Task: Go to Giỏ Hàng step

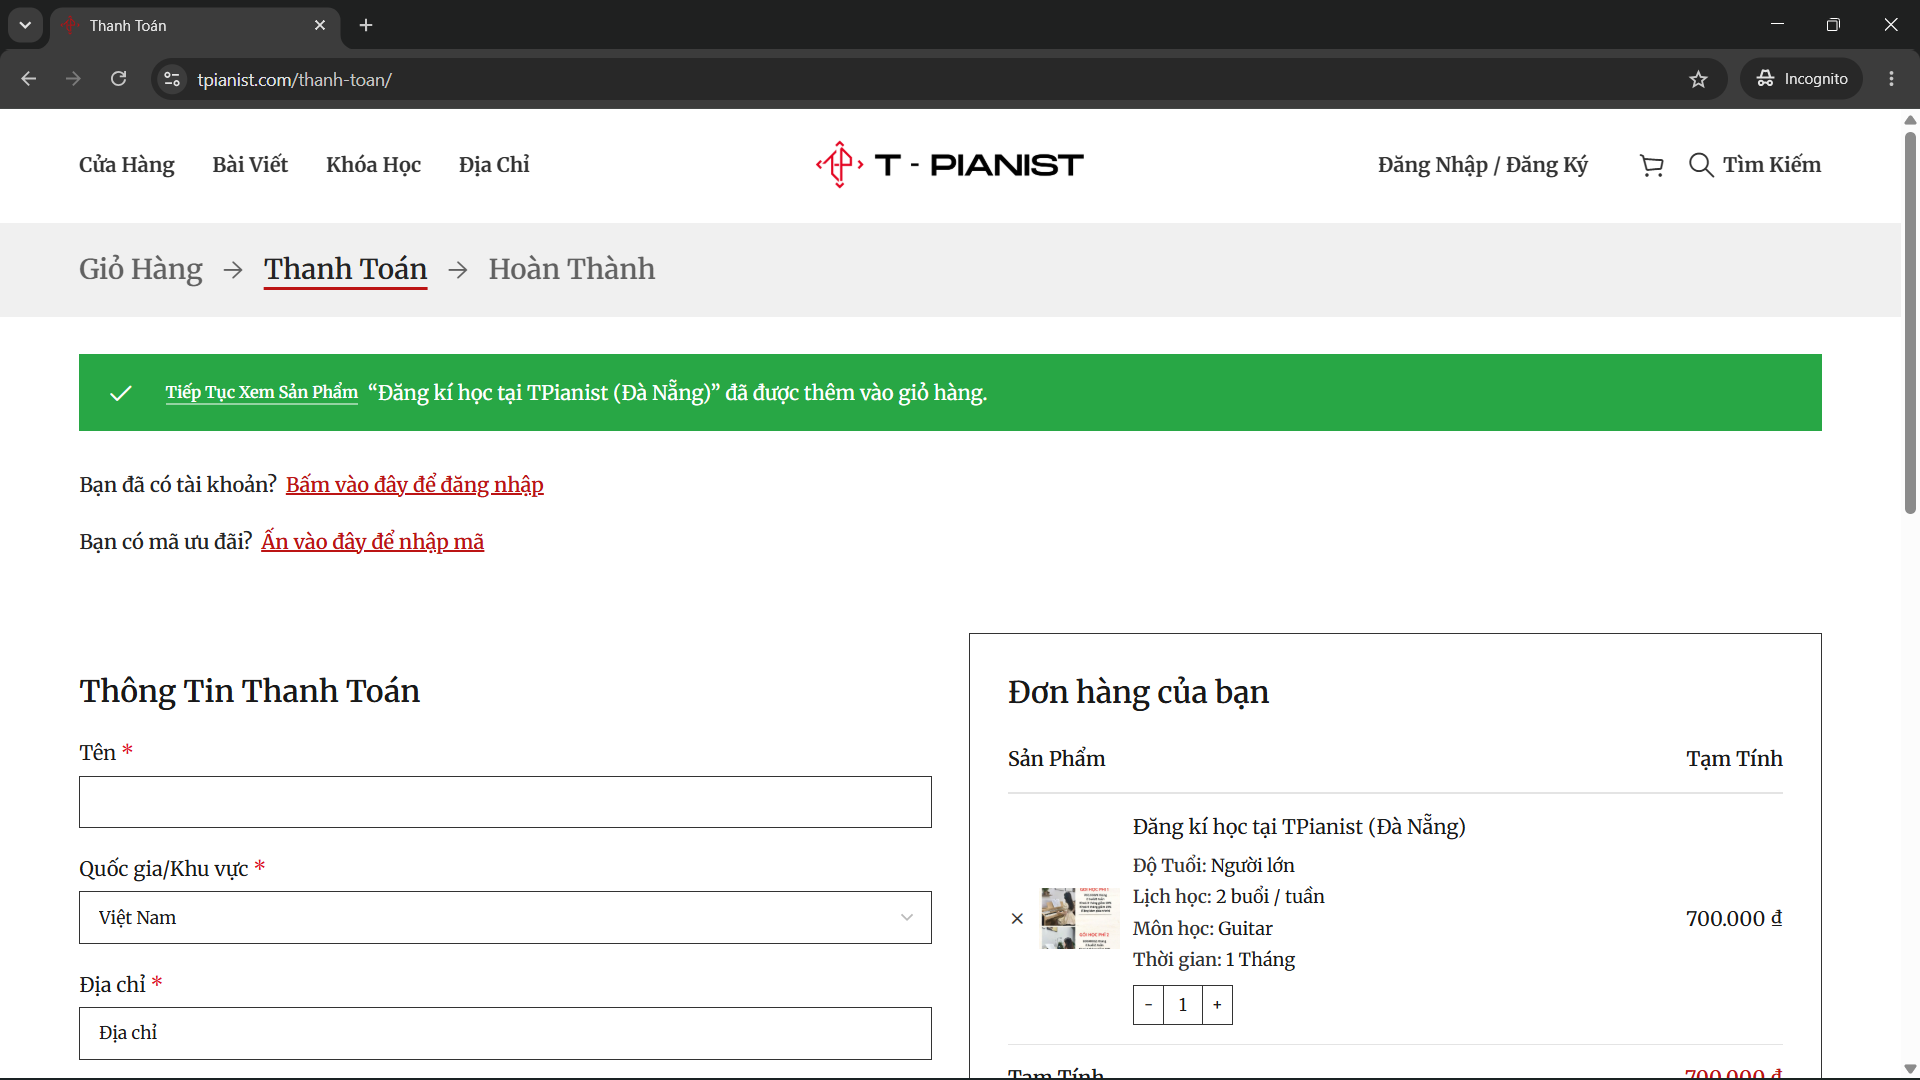Action: coord(141,269)
